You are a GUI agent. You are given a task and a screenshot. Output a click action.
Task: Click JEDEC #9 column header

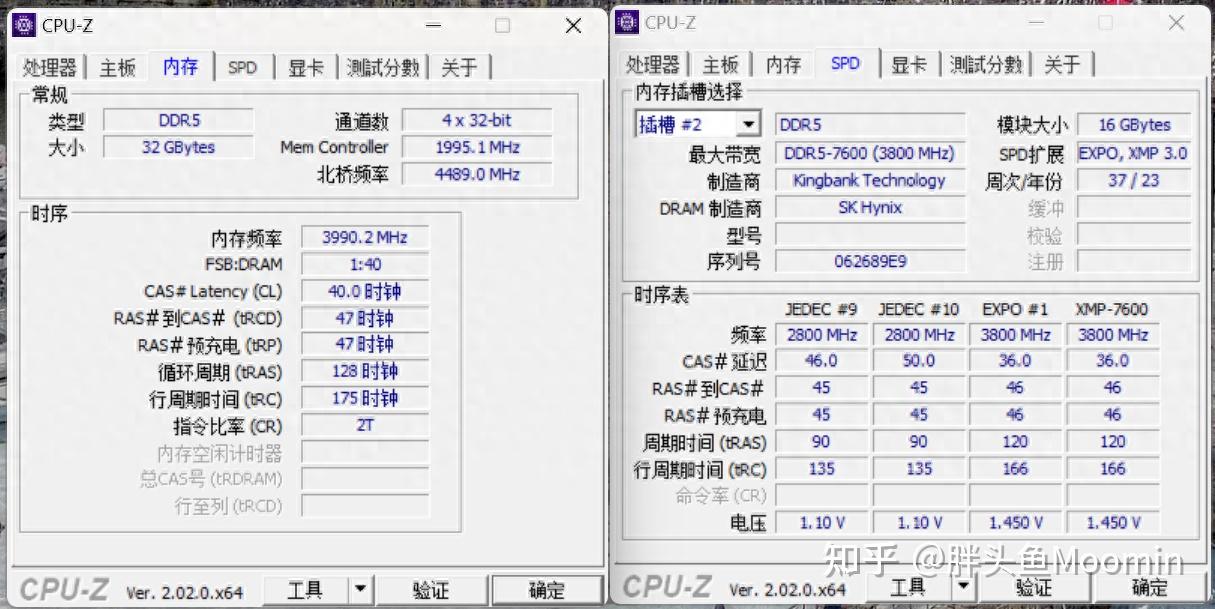821,309
